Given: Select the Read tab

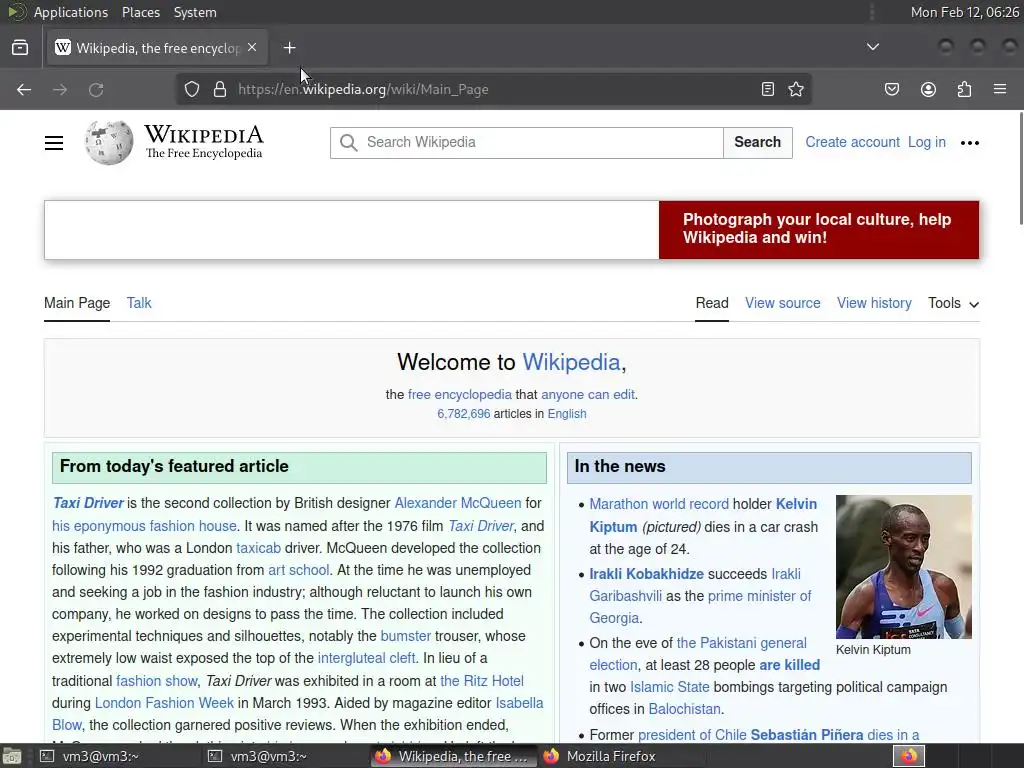Looking at the screenshot, I should coord(712,303).
